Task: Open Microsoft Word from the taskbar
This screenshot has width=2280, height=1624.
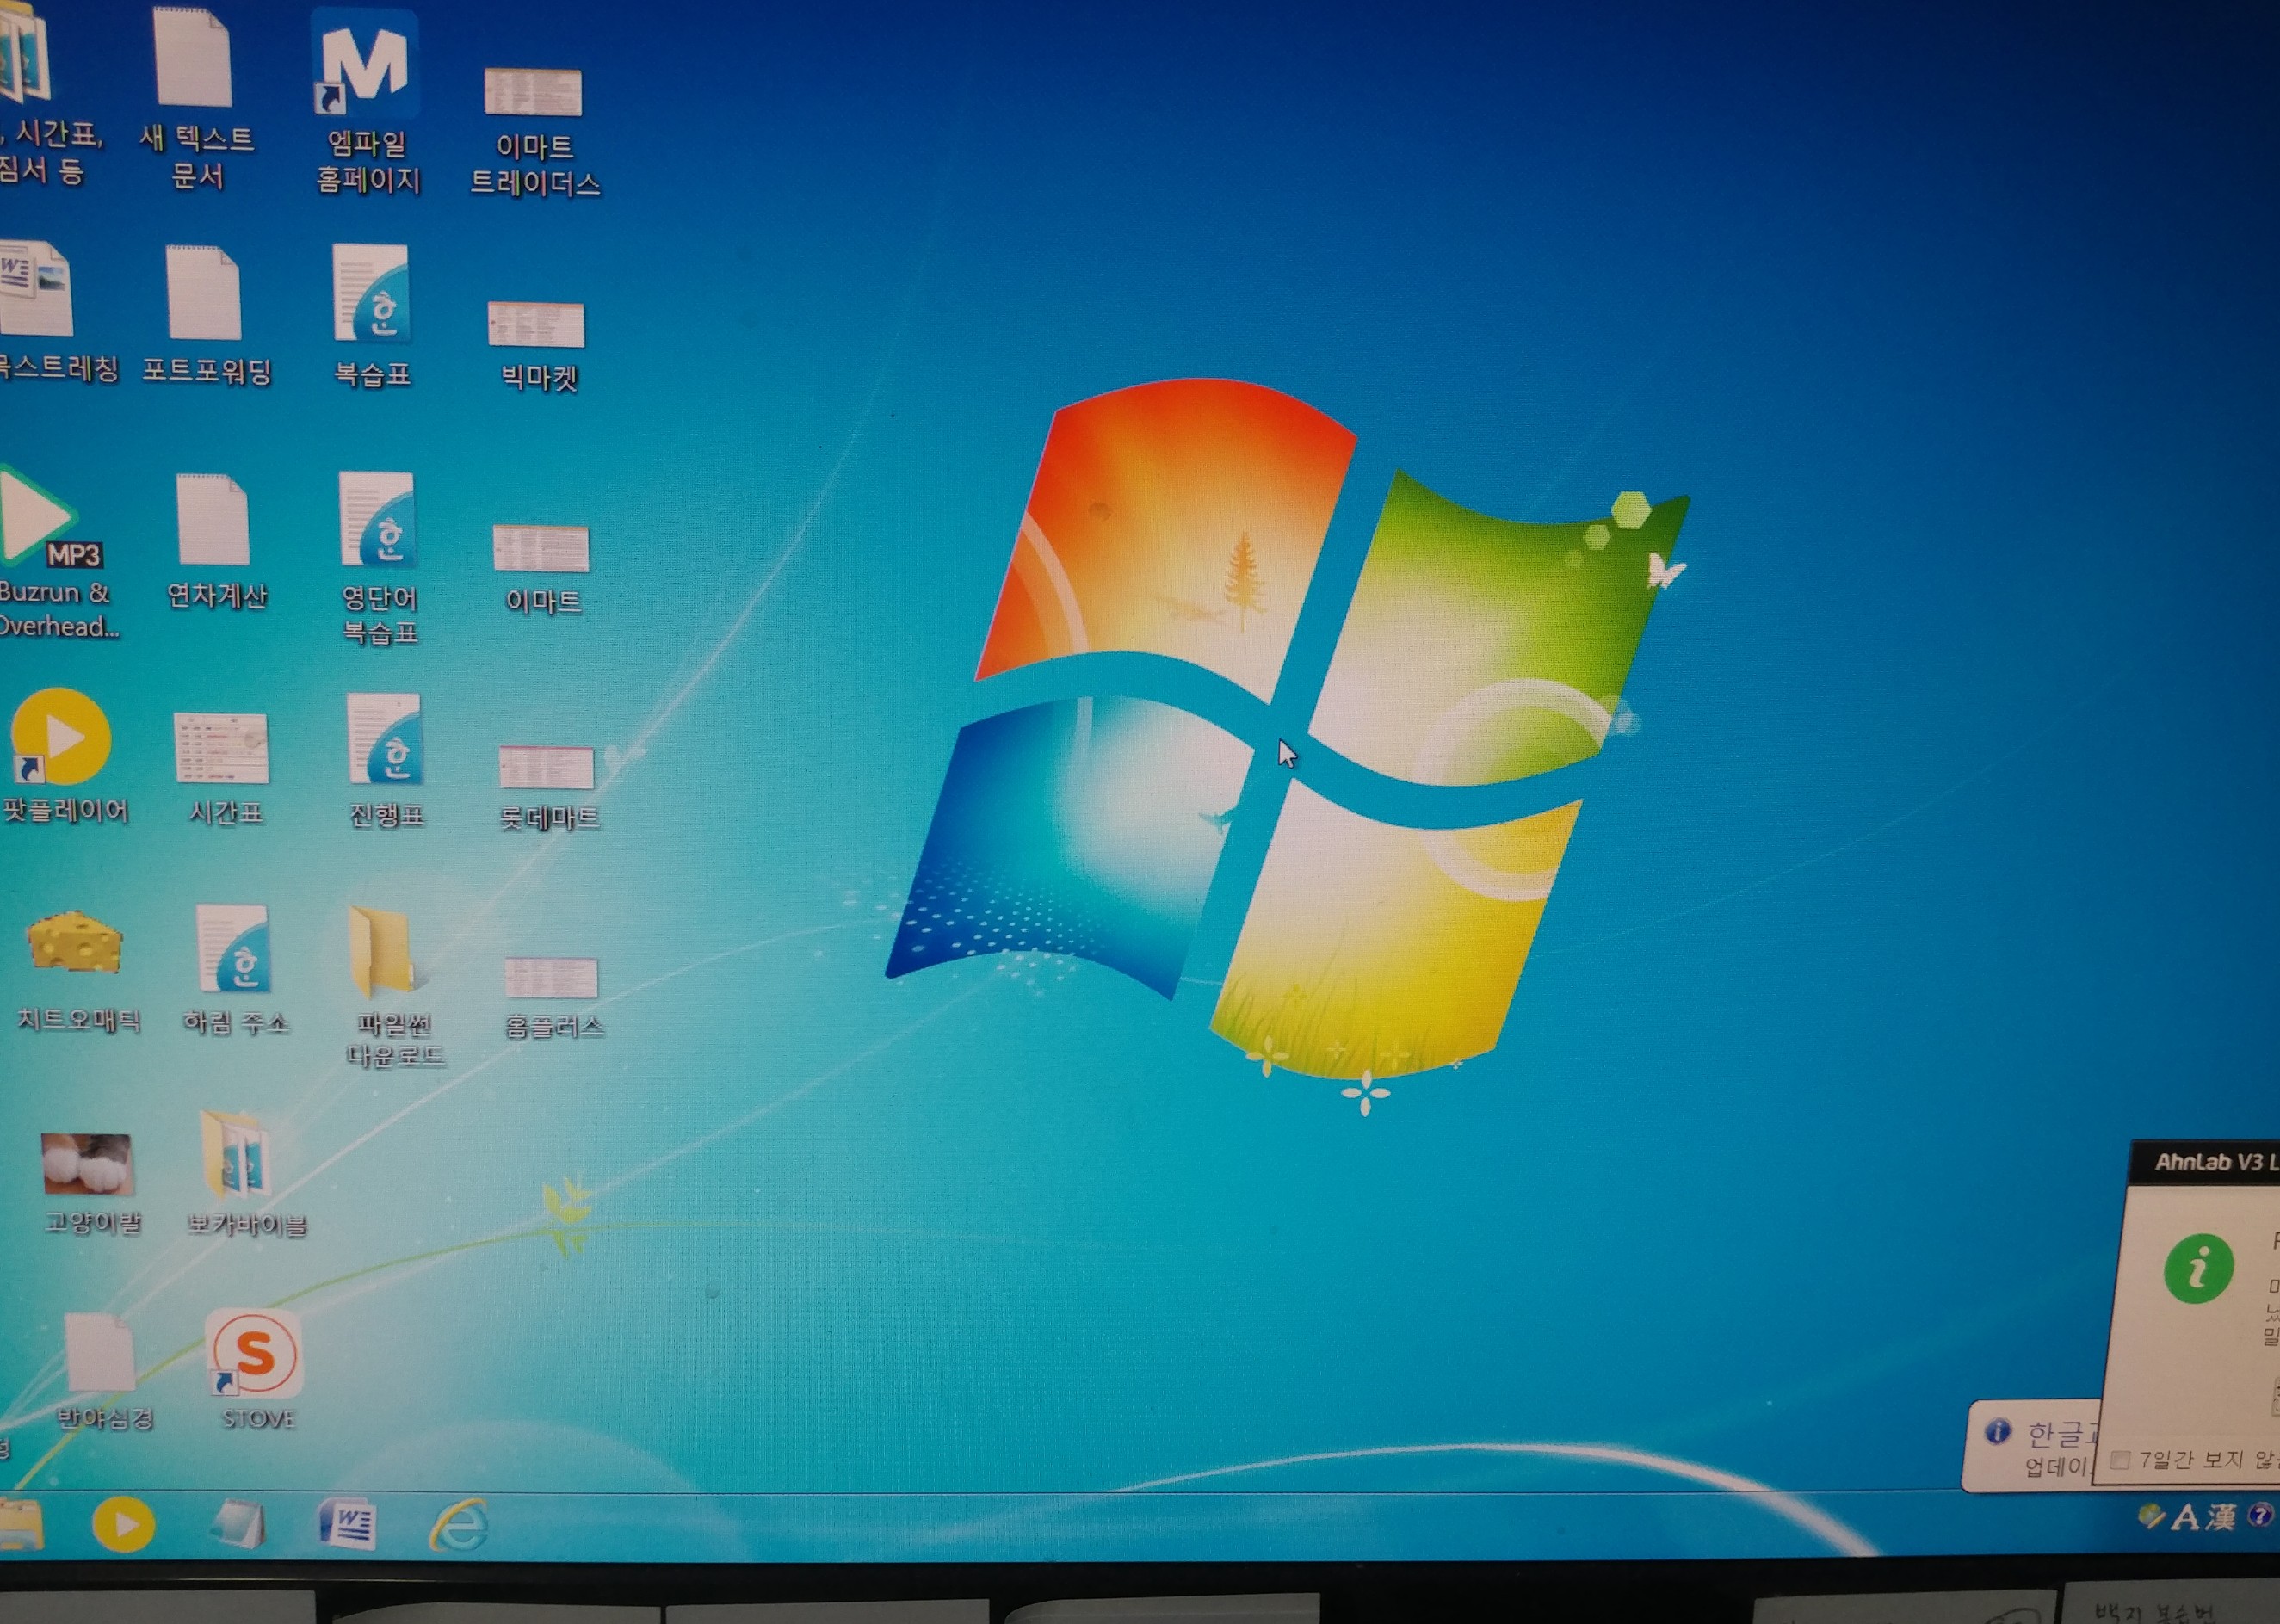Action: point(346,1525)
